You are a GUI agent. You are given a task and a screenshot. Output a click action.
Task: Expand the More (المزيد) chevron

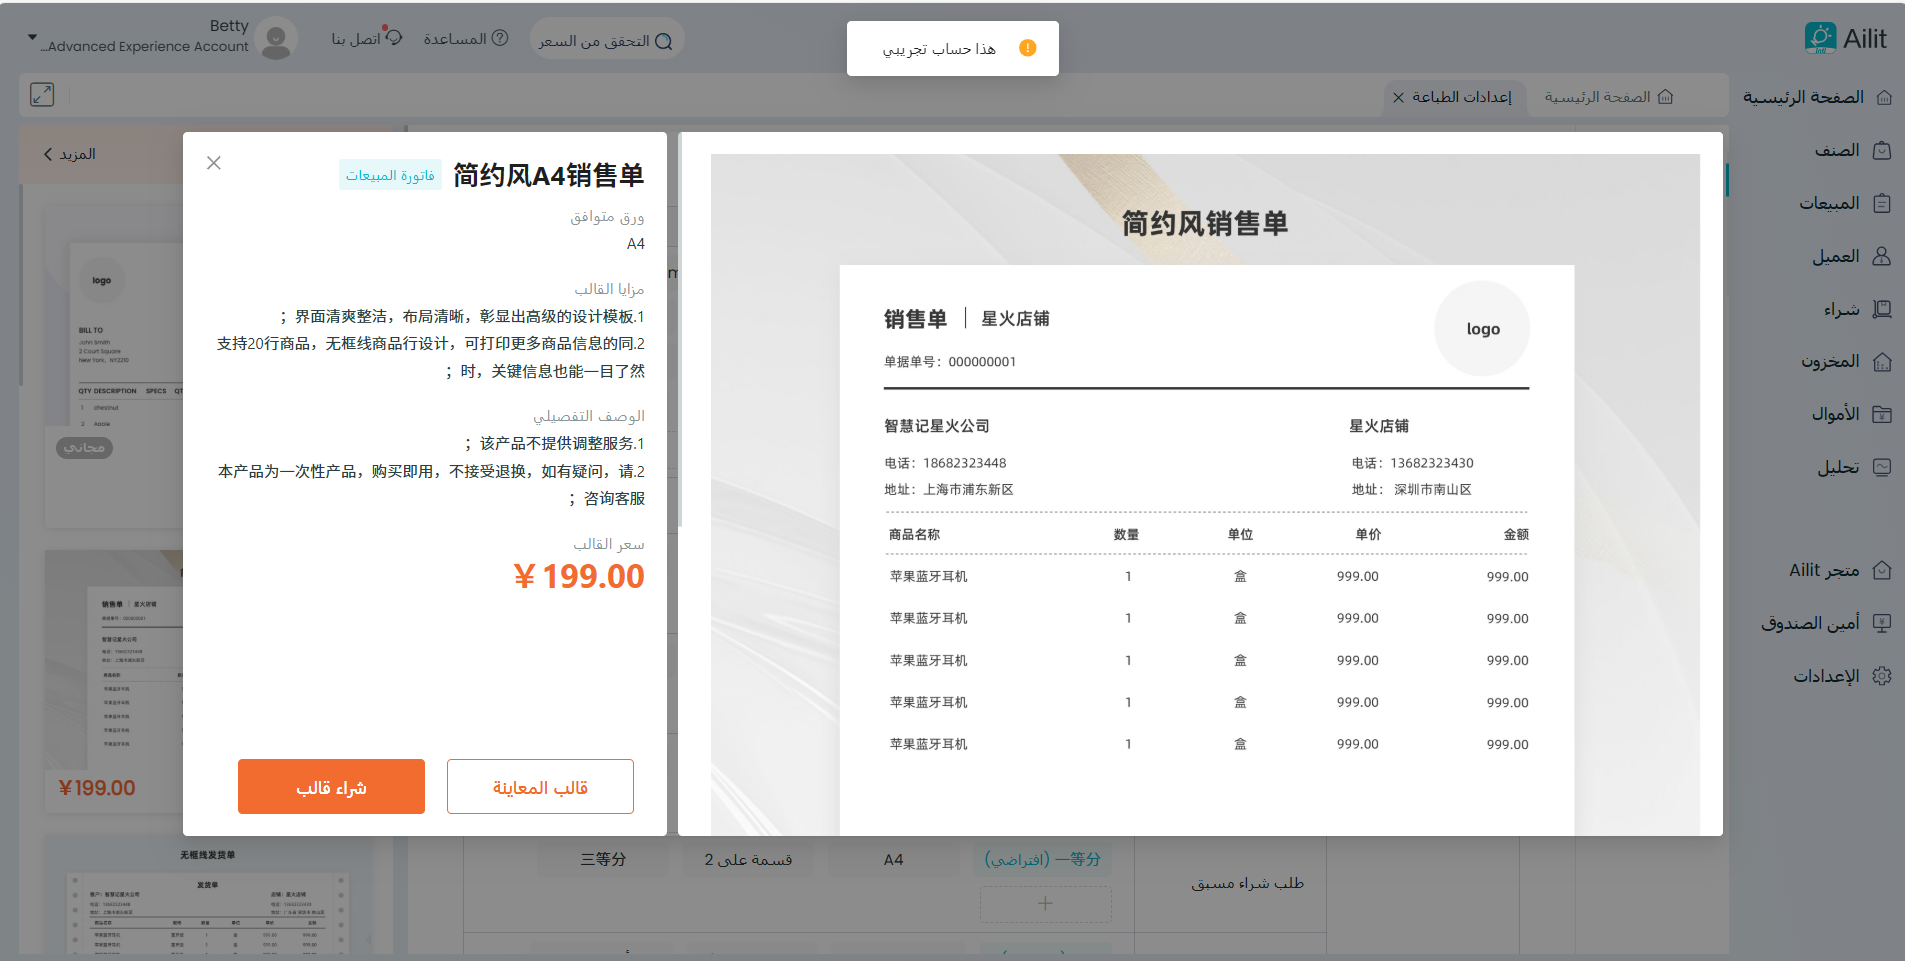click(48, 154)
